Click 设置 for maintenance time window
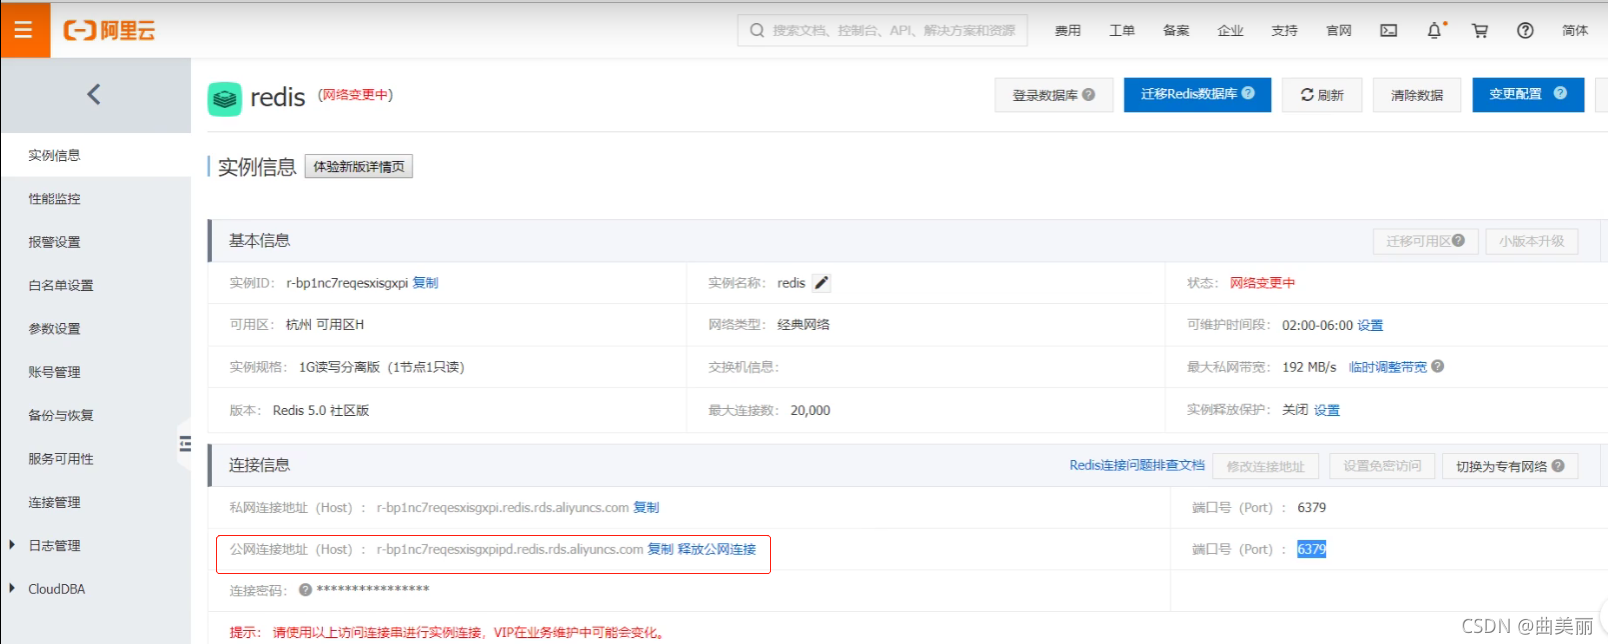Screen dimensions: 1608x644 coord(1370,325)
